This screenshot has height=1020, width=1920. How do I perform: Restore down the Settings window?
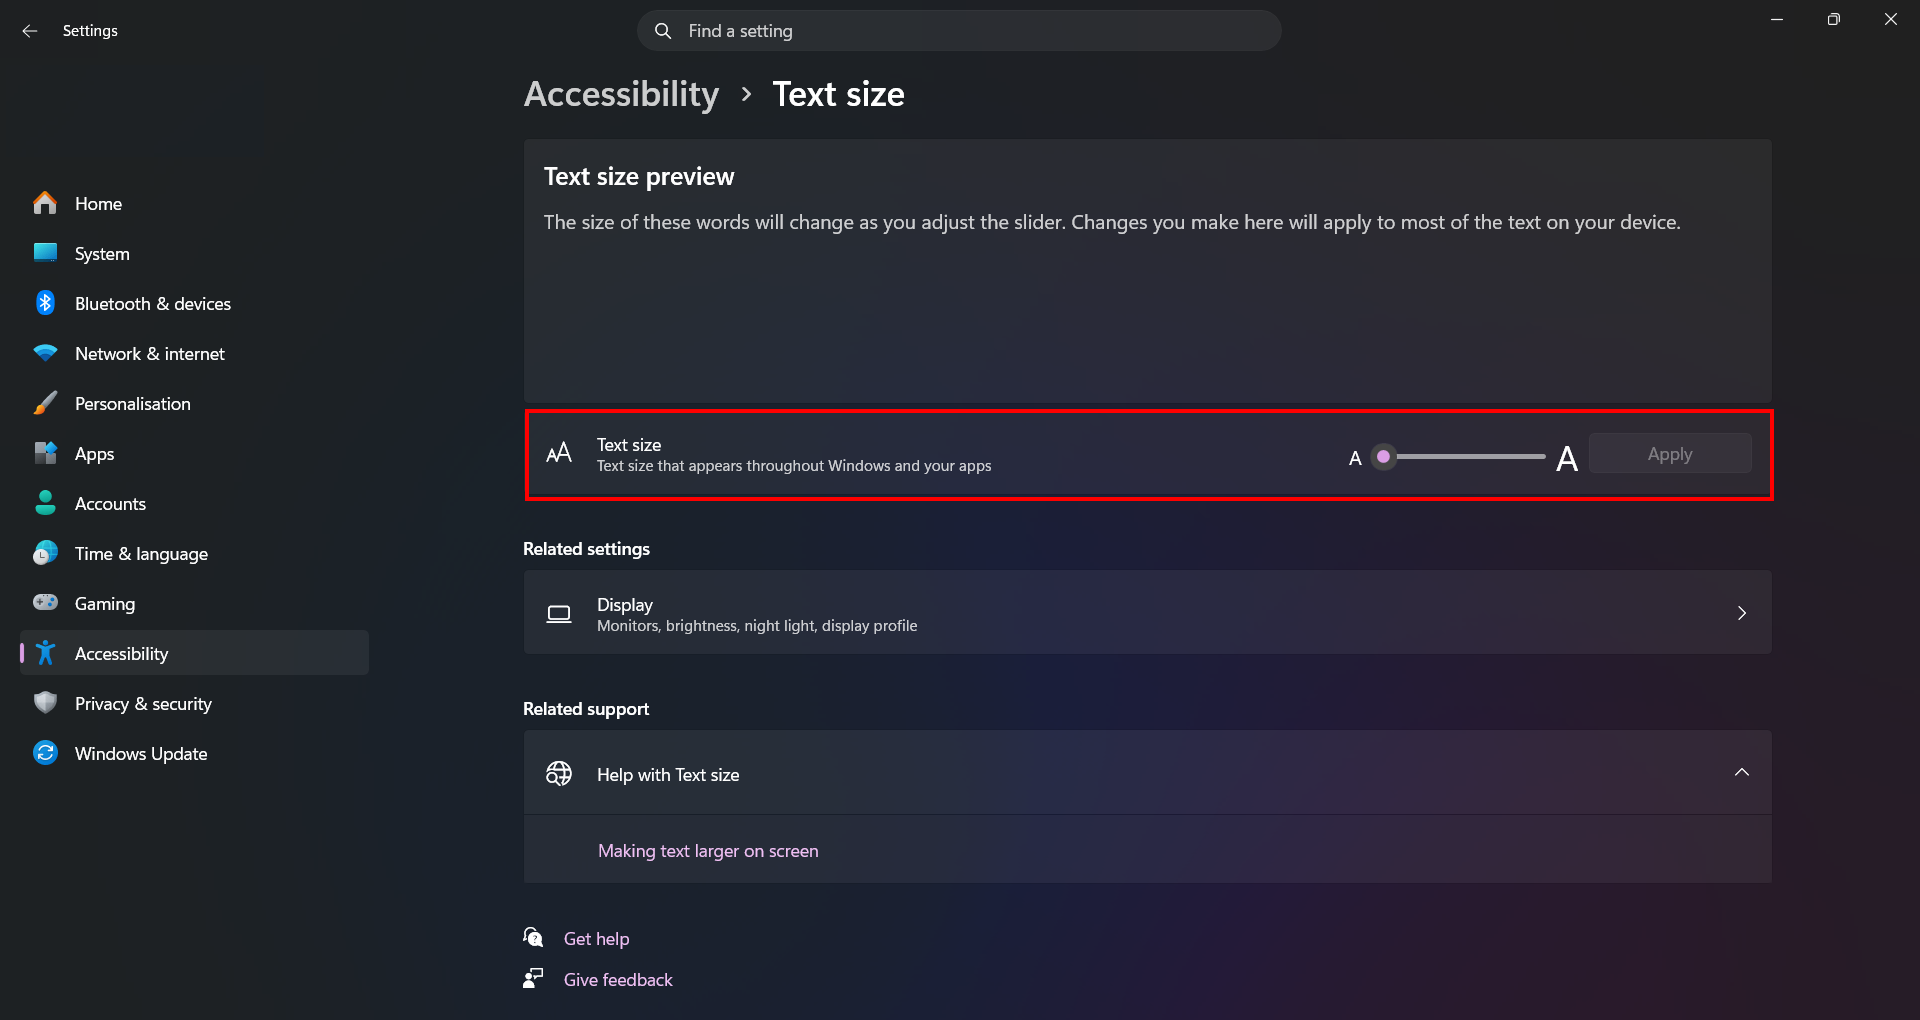click(x=1834, y=19)
